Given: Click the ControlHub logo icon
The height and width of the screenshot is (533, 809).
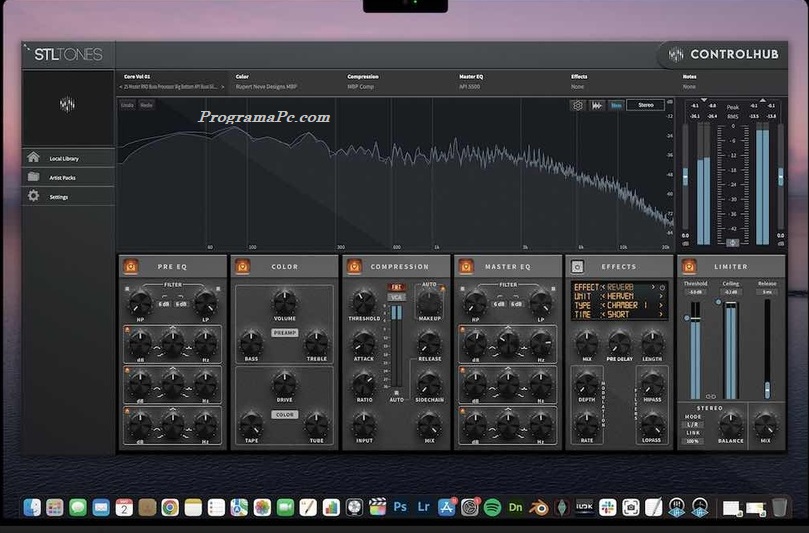Looking at the screenshot, I should click(675, 54).
